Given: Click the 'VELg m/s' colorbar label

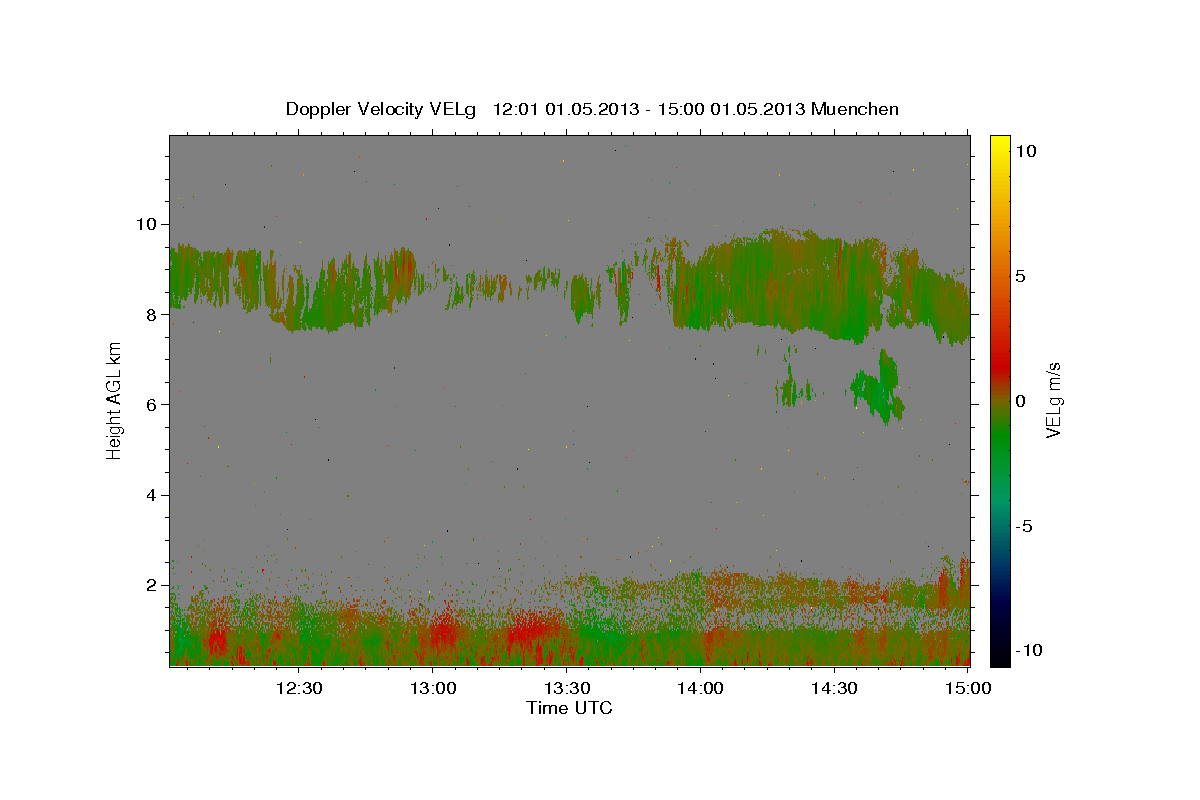Looking at the screenshot, I should click(x=1053, y=400).
